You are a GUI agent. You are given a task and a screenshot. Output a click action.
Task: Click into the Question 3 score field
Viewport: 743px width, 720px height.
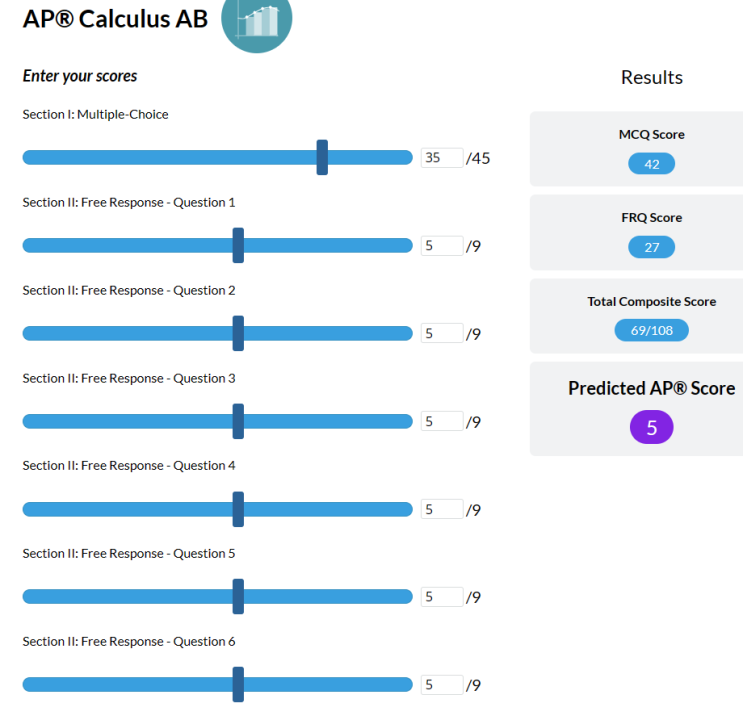coord(442,422)
